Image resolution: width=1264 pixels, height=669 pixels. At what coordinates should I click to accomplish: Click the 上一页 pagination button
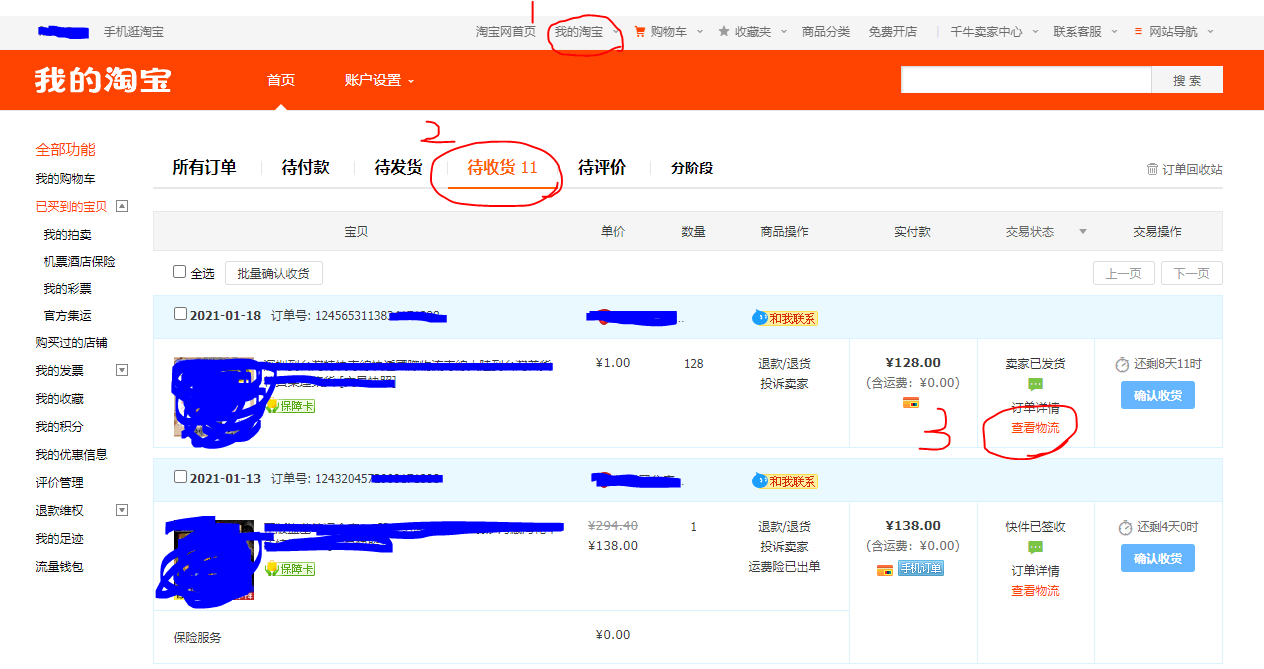click(x=1124, y=273)
